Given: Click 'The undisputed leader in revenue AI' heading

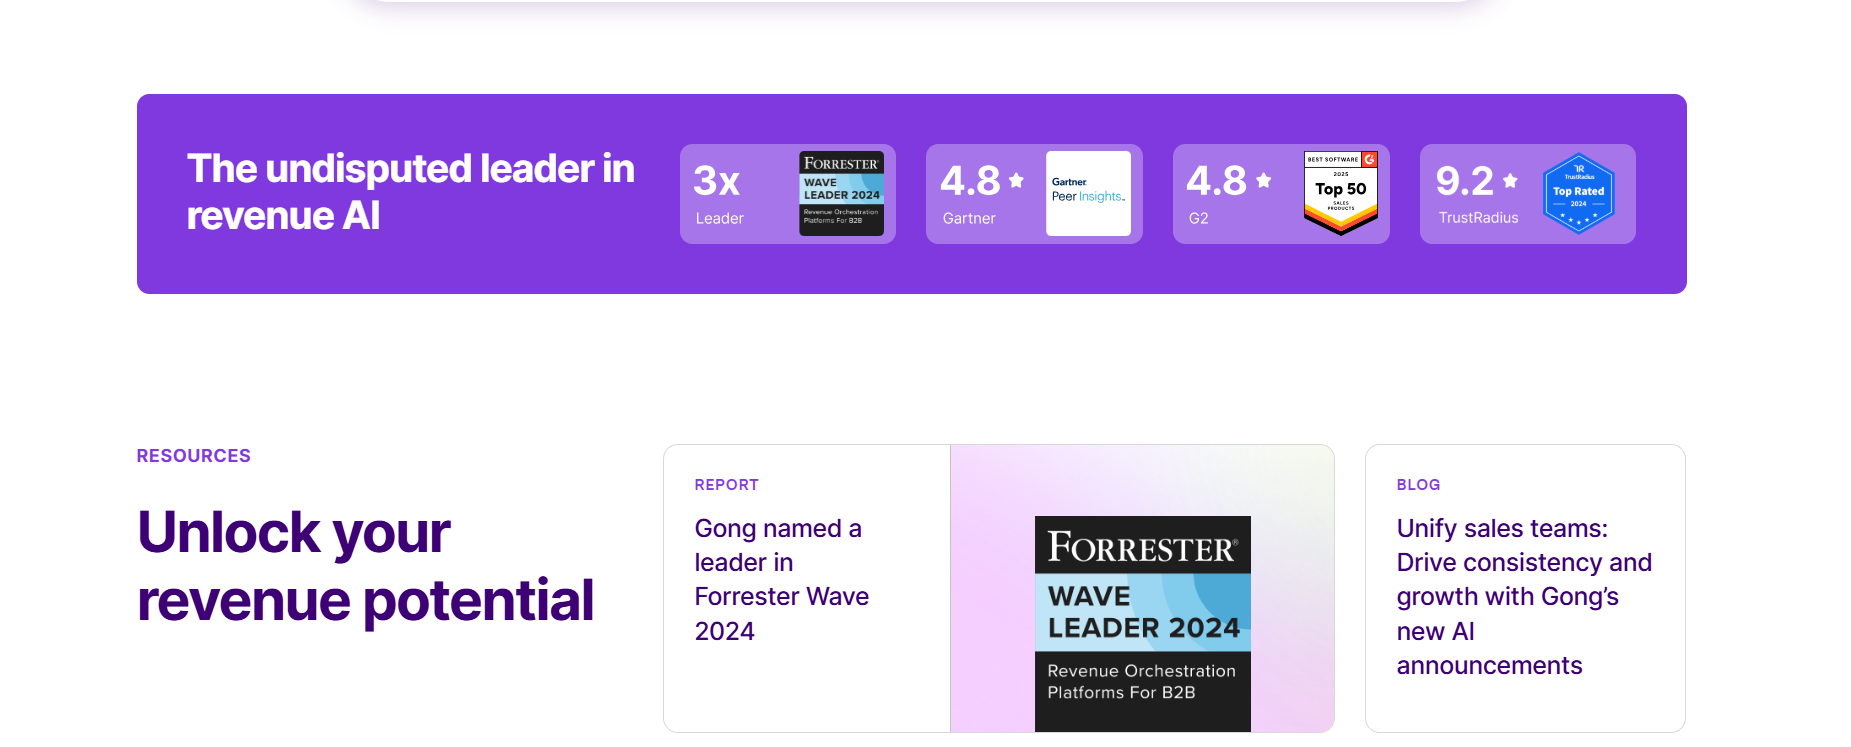Looking at the screenshot, I should pyautogui.click(x=411, y=192).
